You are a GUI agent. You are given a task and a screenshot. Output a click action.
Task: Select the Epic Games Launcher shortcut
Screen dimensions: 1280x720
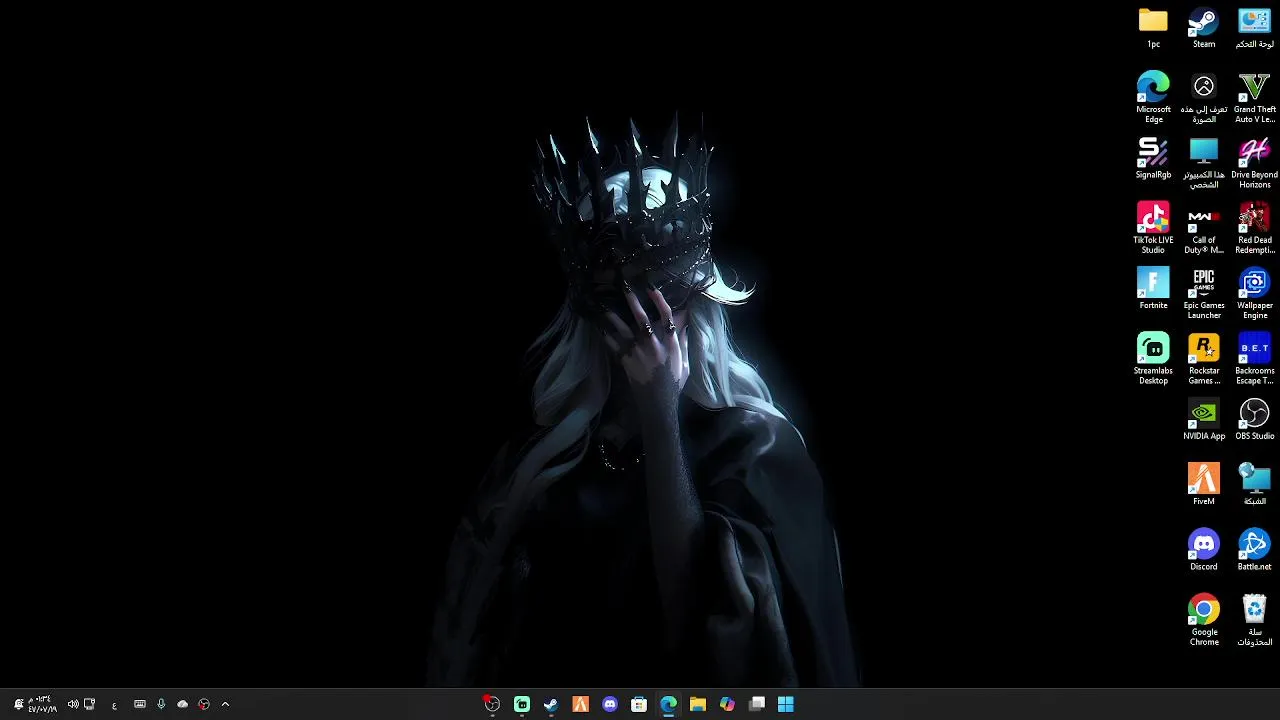(1204, 293)
